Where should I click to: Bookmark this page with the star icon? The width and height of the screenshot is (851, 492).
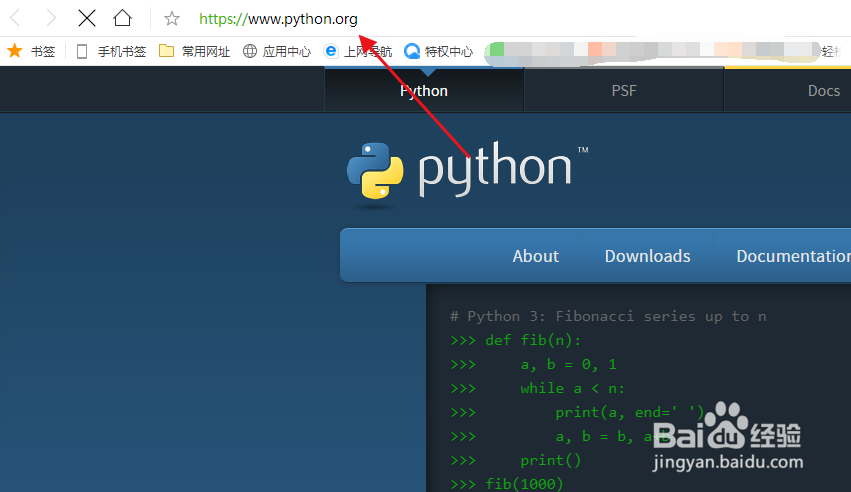tap(172, 19)
